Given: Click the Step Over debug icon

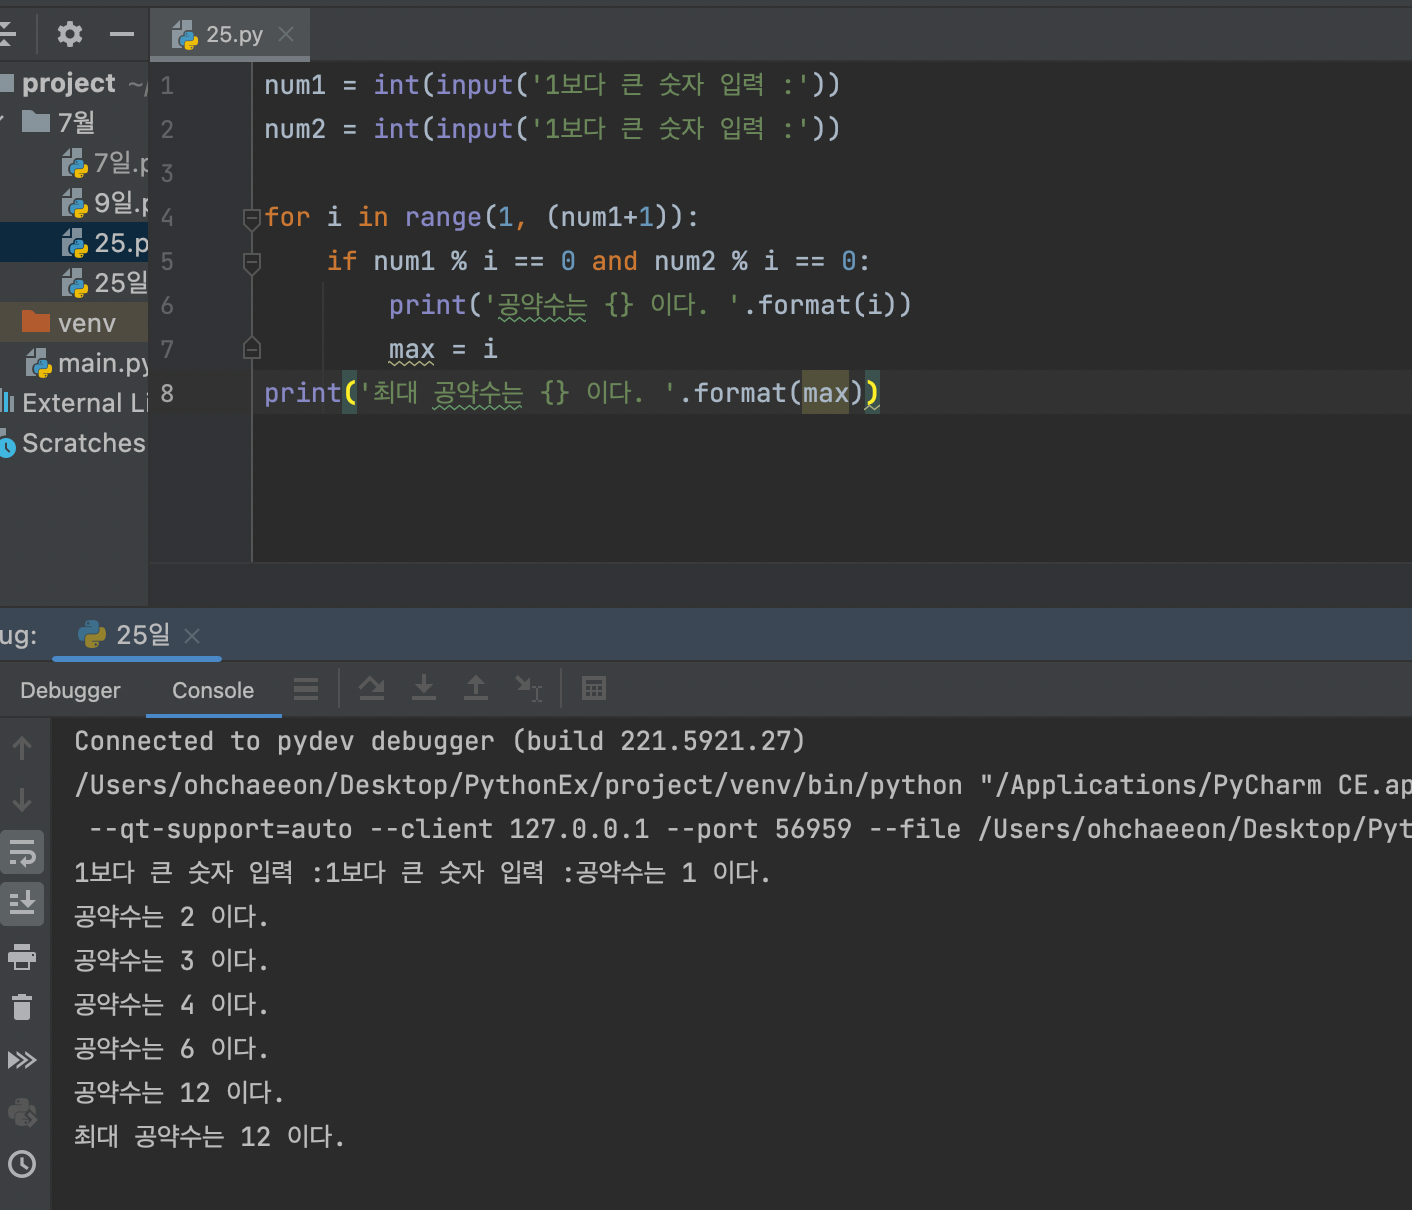Looking at the screenshot, I should [x=372, y=688].
